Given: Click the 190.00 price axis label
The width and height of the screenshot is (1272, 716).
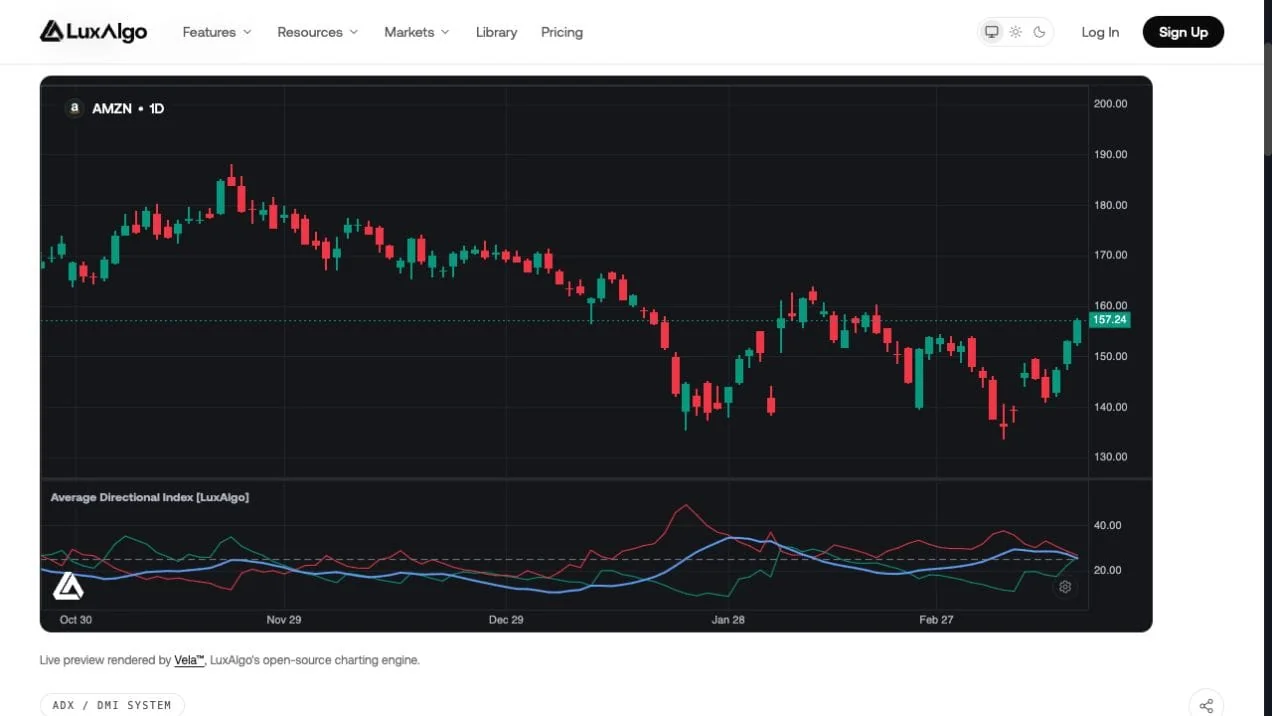Looking at the screenshot, I should click(x=1111, y=155).
